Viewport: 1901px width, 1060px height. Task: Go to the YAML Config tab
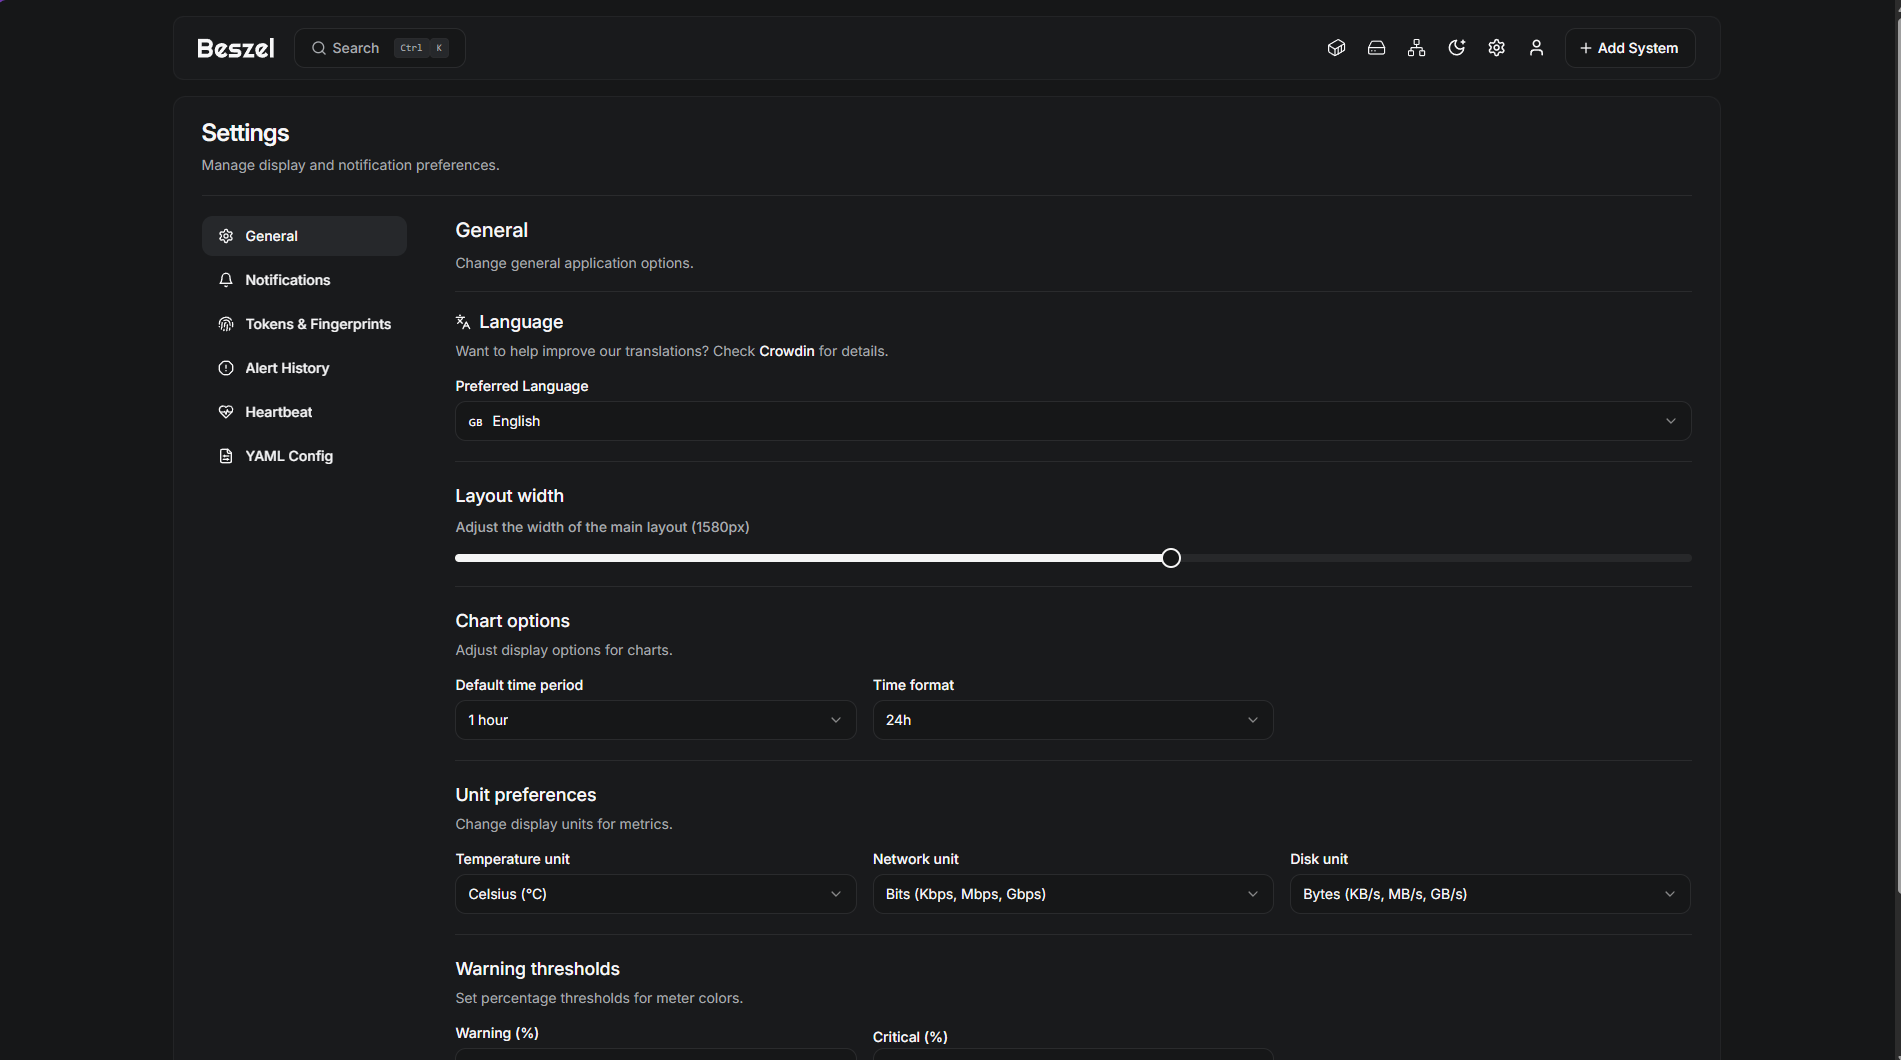pos(304,456)
